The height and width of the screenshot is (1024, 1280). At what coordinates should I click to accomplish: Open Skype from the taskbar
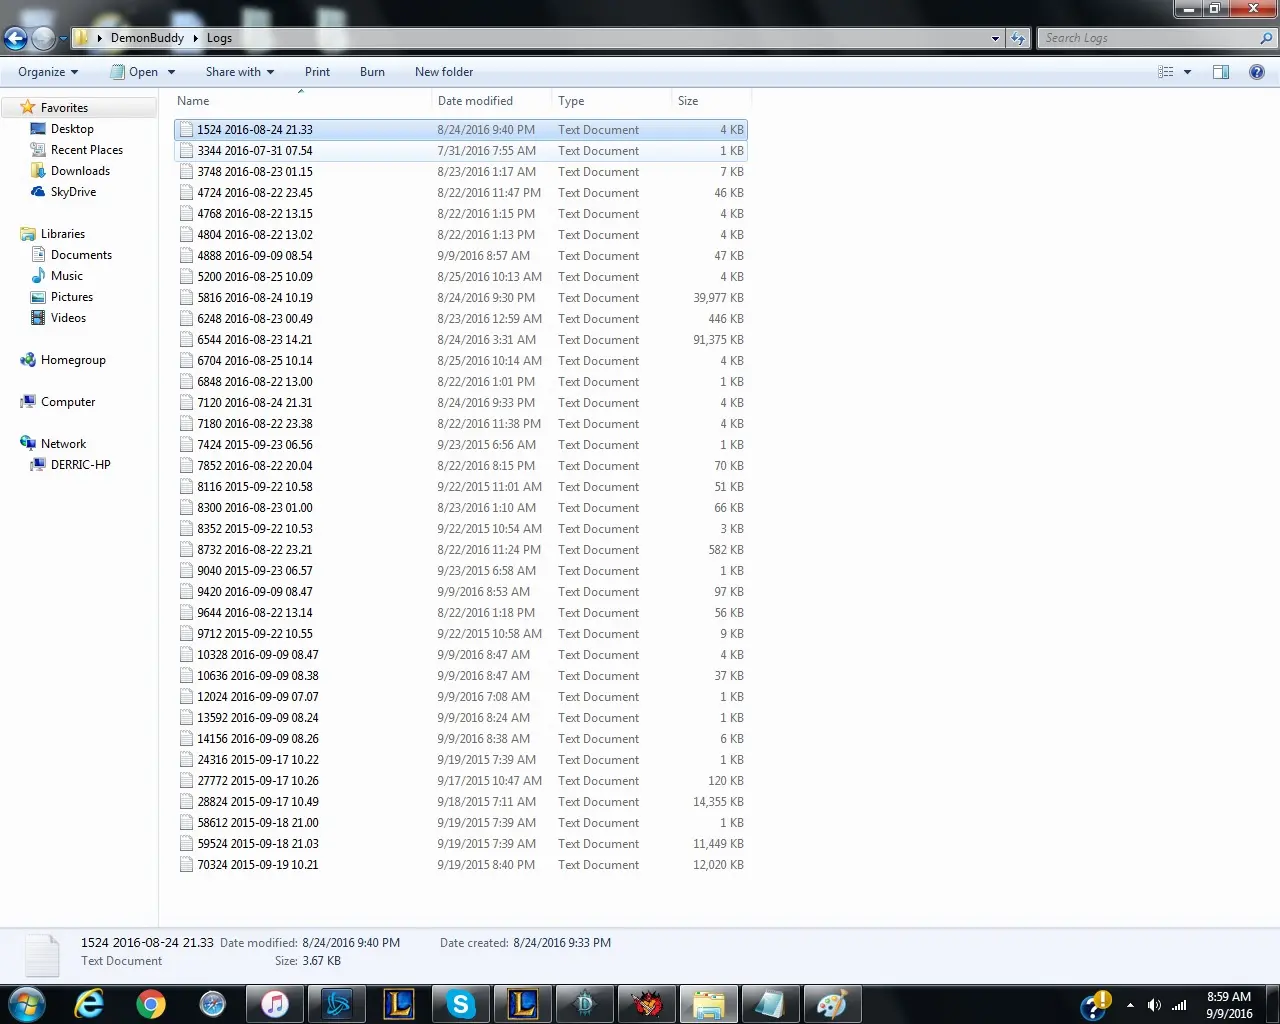tap(460, 1004)
